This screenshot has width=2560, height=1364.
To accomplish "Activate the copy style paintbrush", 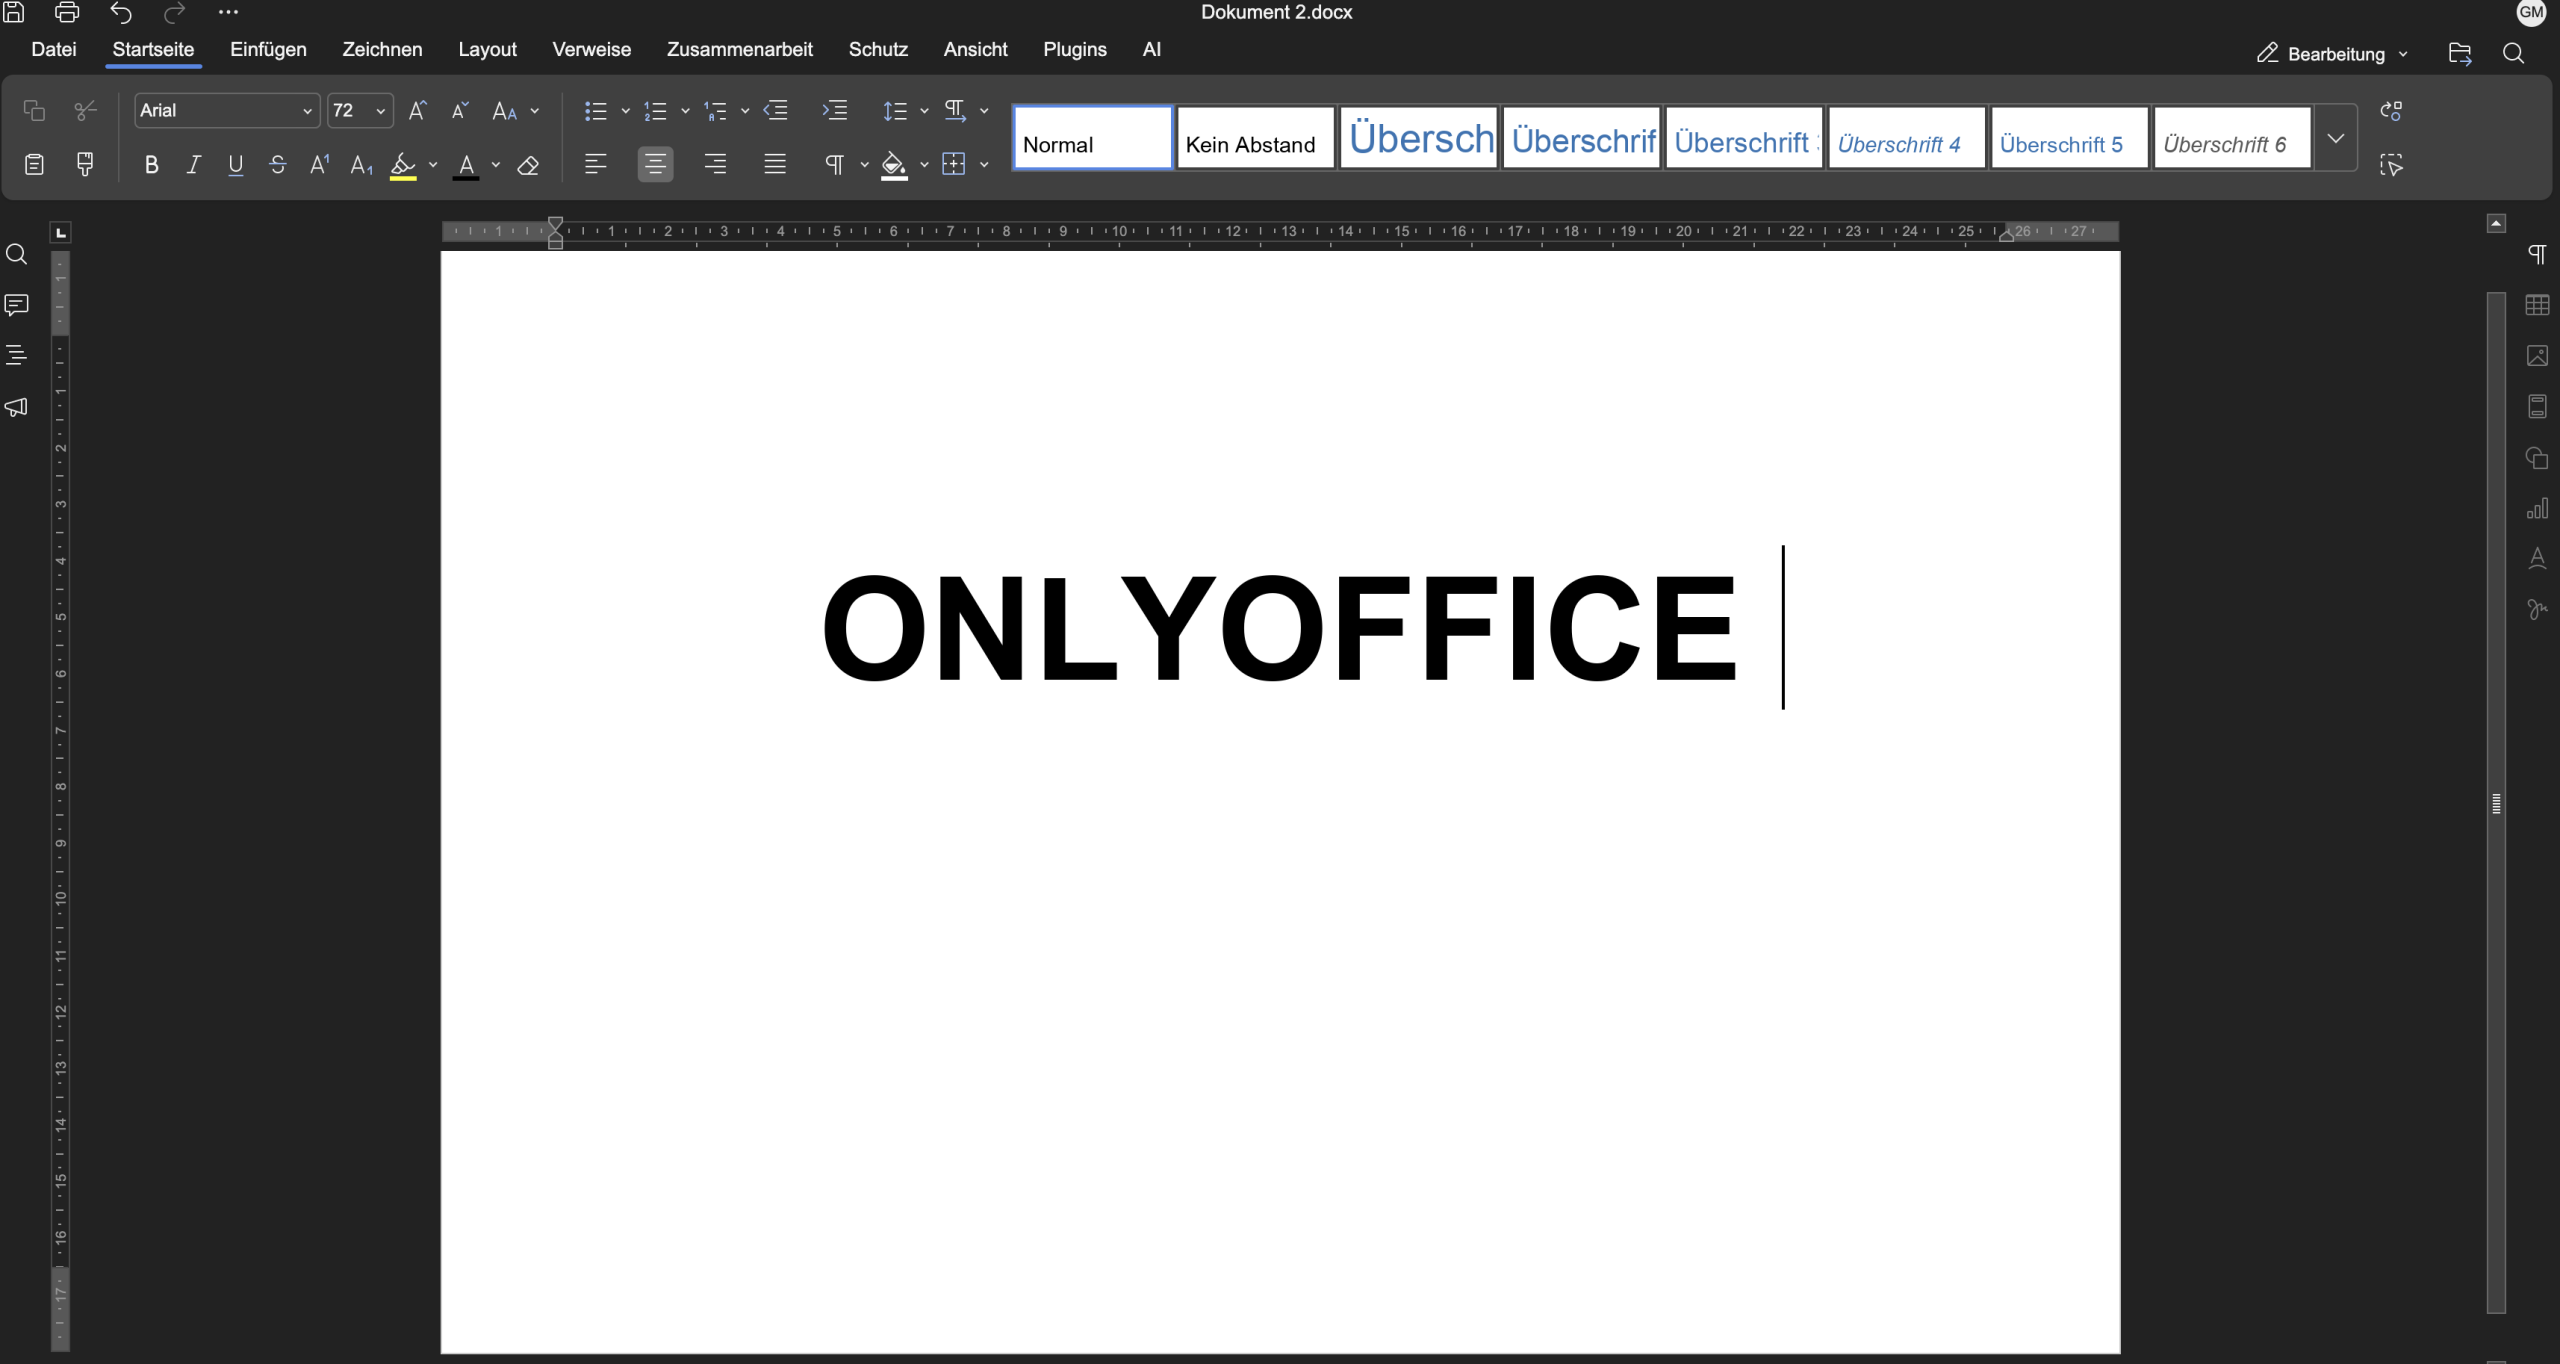I will pyautogui.click(x=86, y=164).
